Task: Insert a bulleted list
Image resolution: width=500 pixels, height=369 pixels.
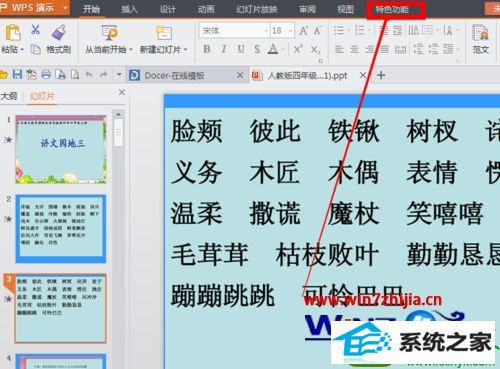Action: [x=339, y=31]
